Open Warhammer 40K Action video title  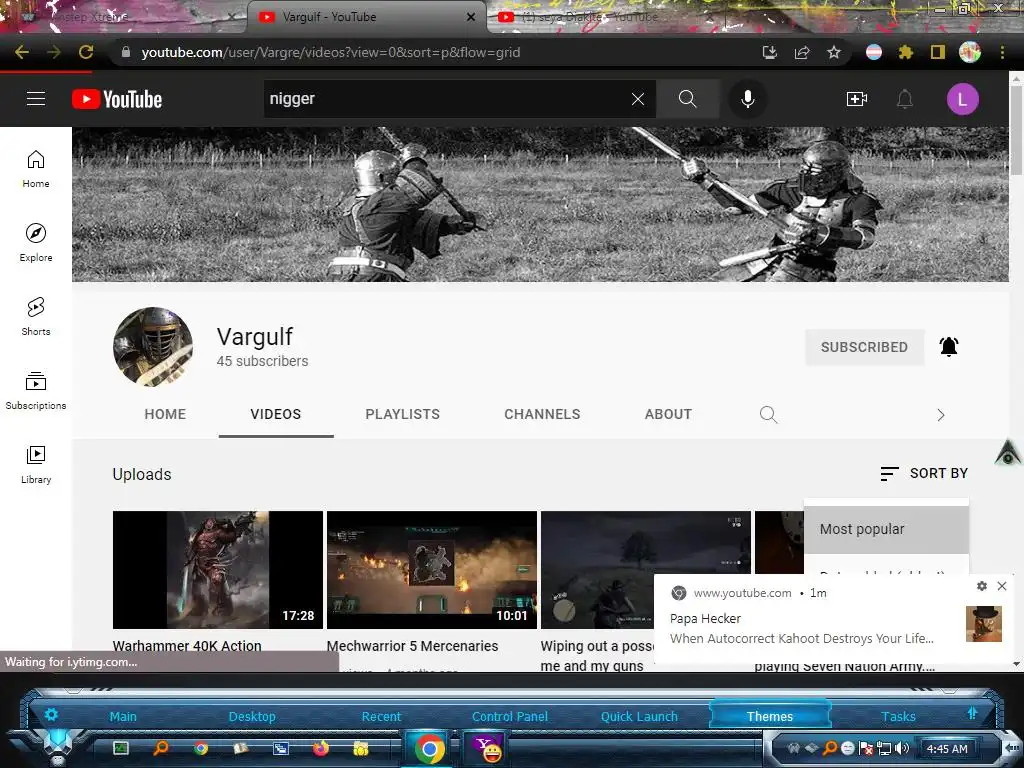point(187,646)
